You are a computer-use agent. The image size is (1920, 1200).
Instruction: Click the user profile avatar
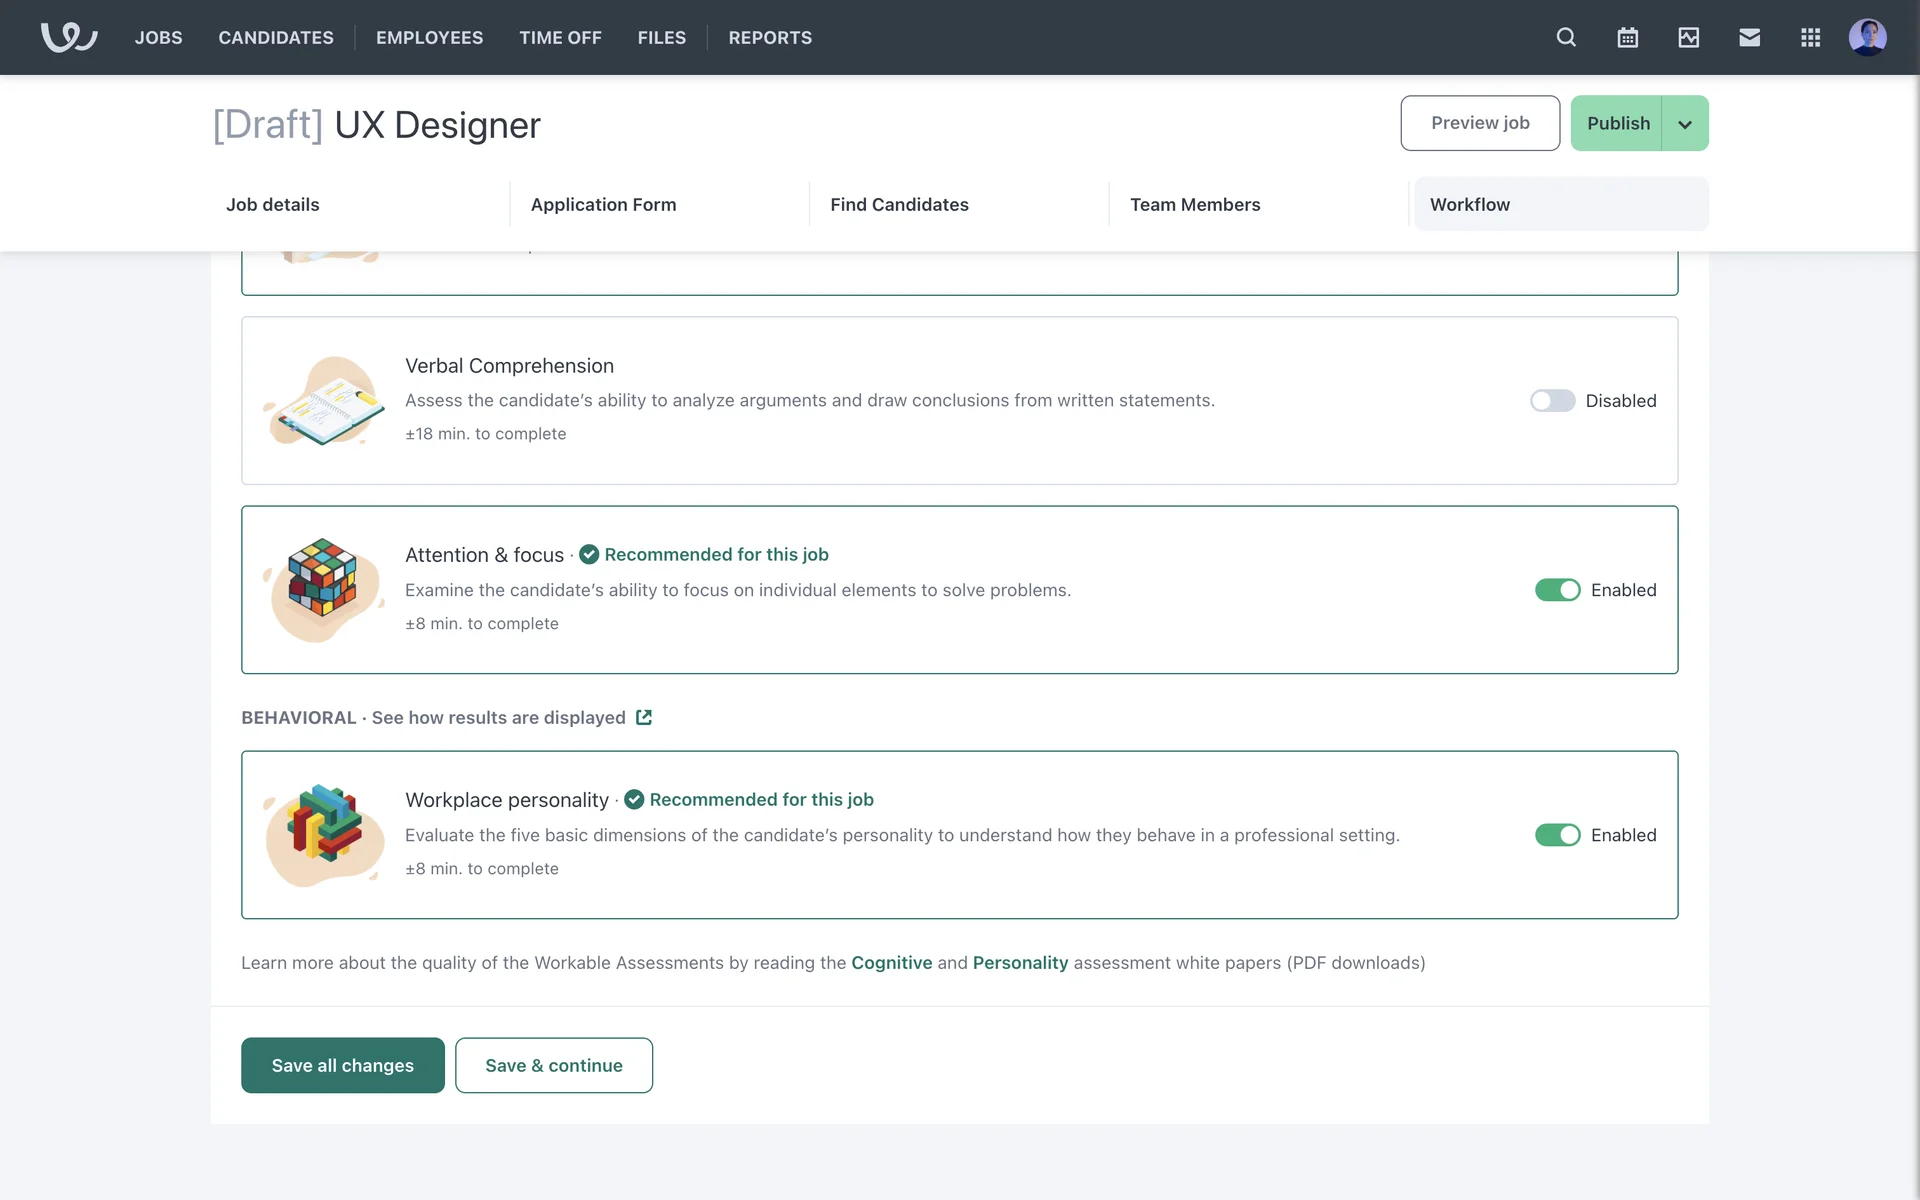click(x=1867, y=37)
